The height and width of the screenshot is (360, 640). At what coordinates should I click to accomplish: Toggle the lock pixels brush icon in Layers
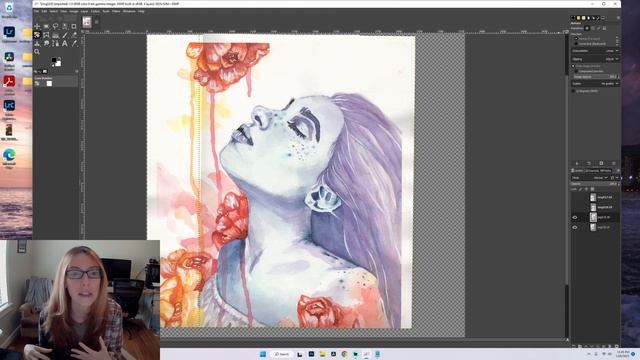coord(580,189)
